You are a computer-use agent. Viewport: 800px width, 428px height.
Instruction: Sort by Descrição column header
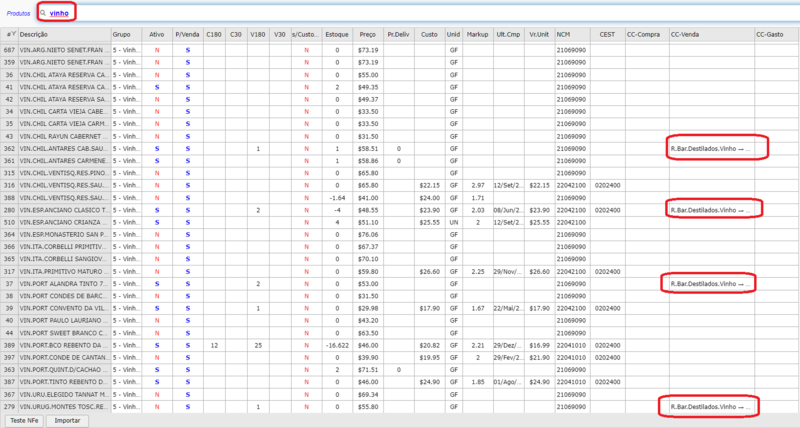[x=65, y=34]
